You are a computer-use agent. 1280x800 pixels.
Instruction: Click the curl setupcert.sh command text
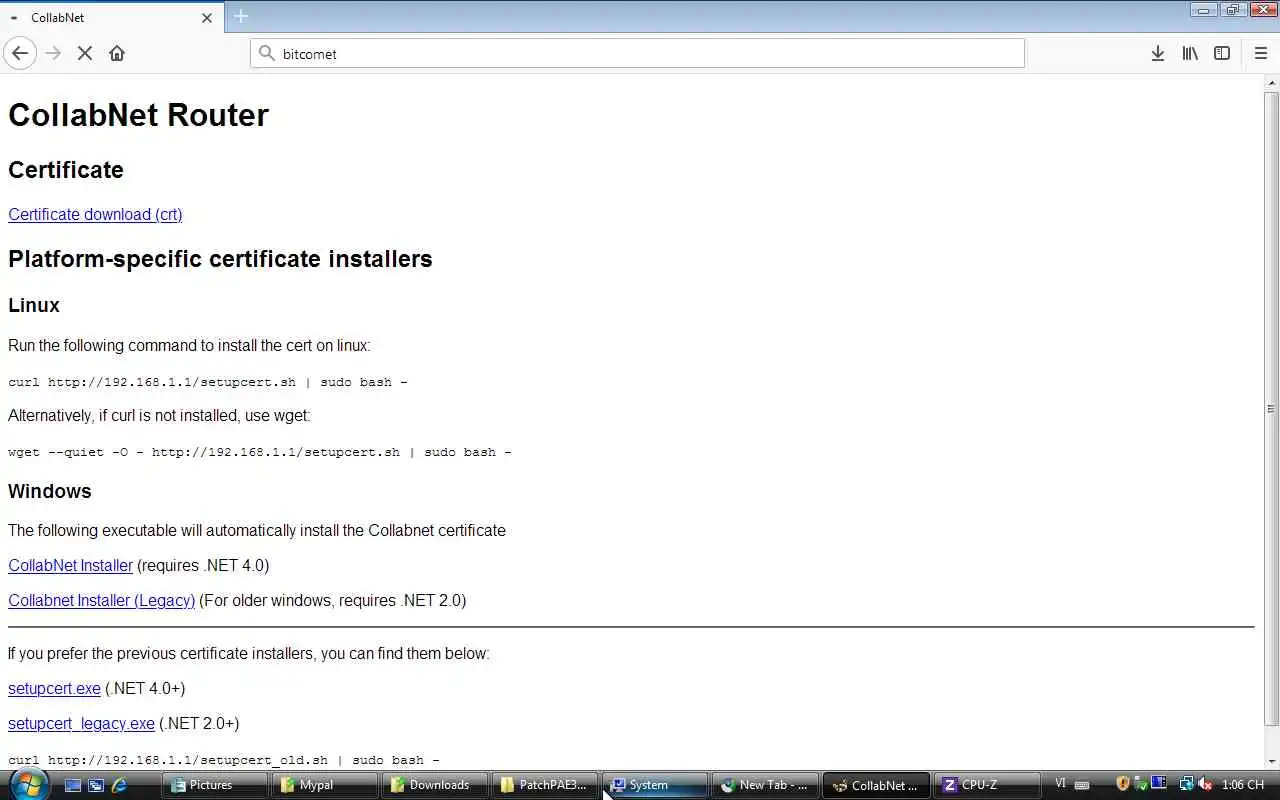[208, 382]
